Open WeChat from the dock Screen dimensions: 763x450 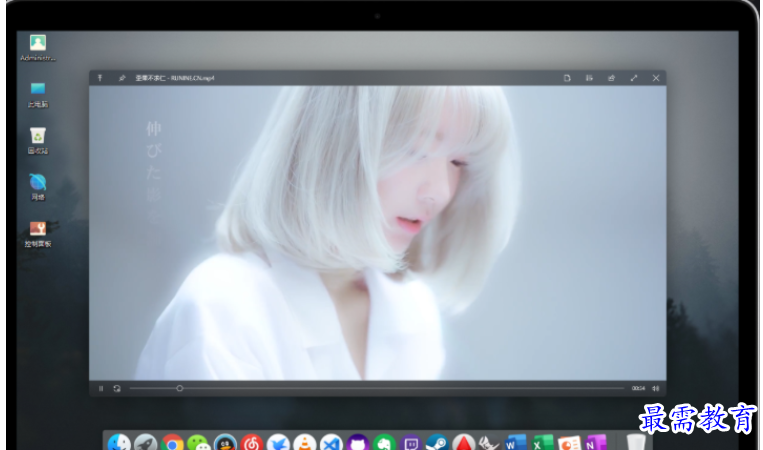[x=199, y=443]
